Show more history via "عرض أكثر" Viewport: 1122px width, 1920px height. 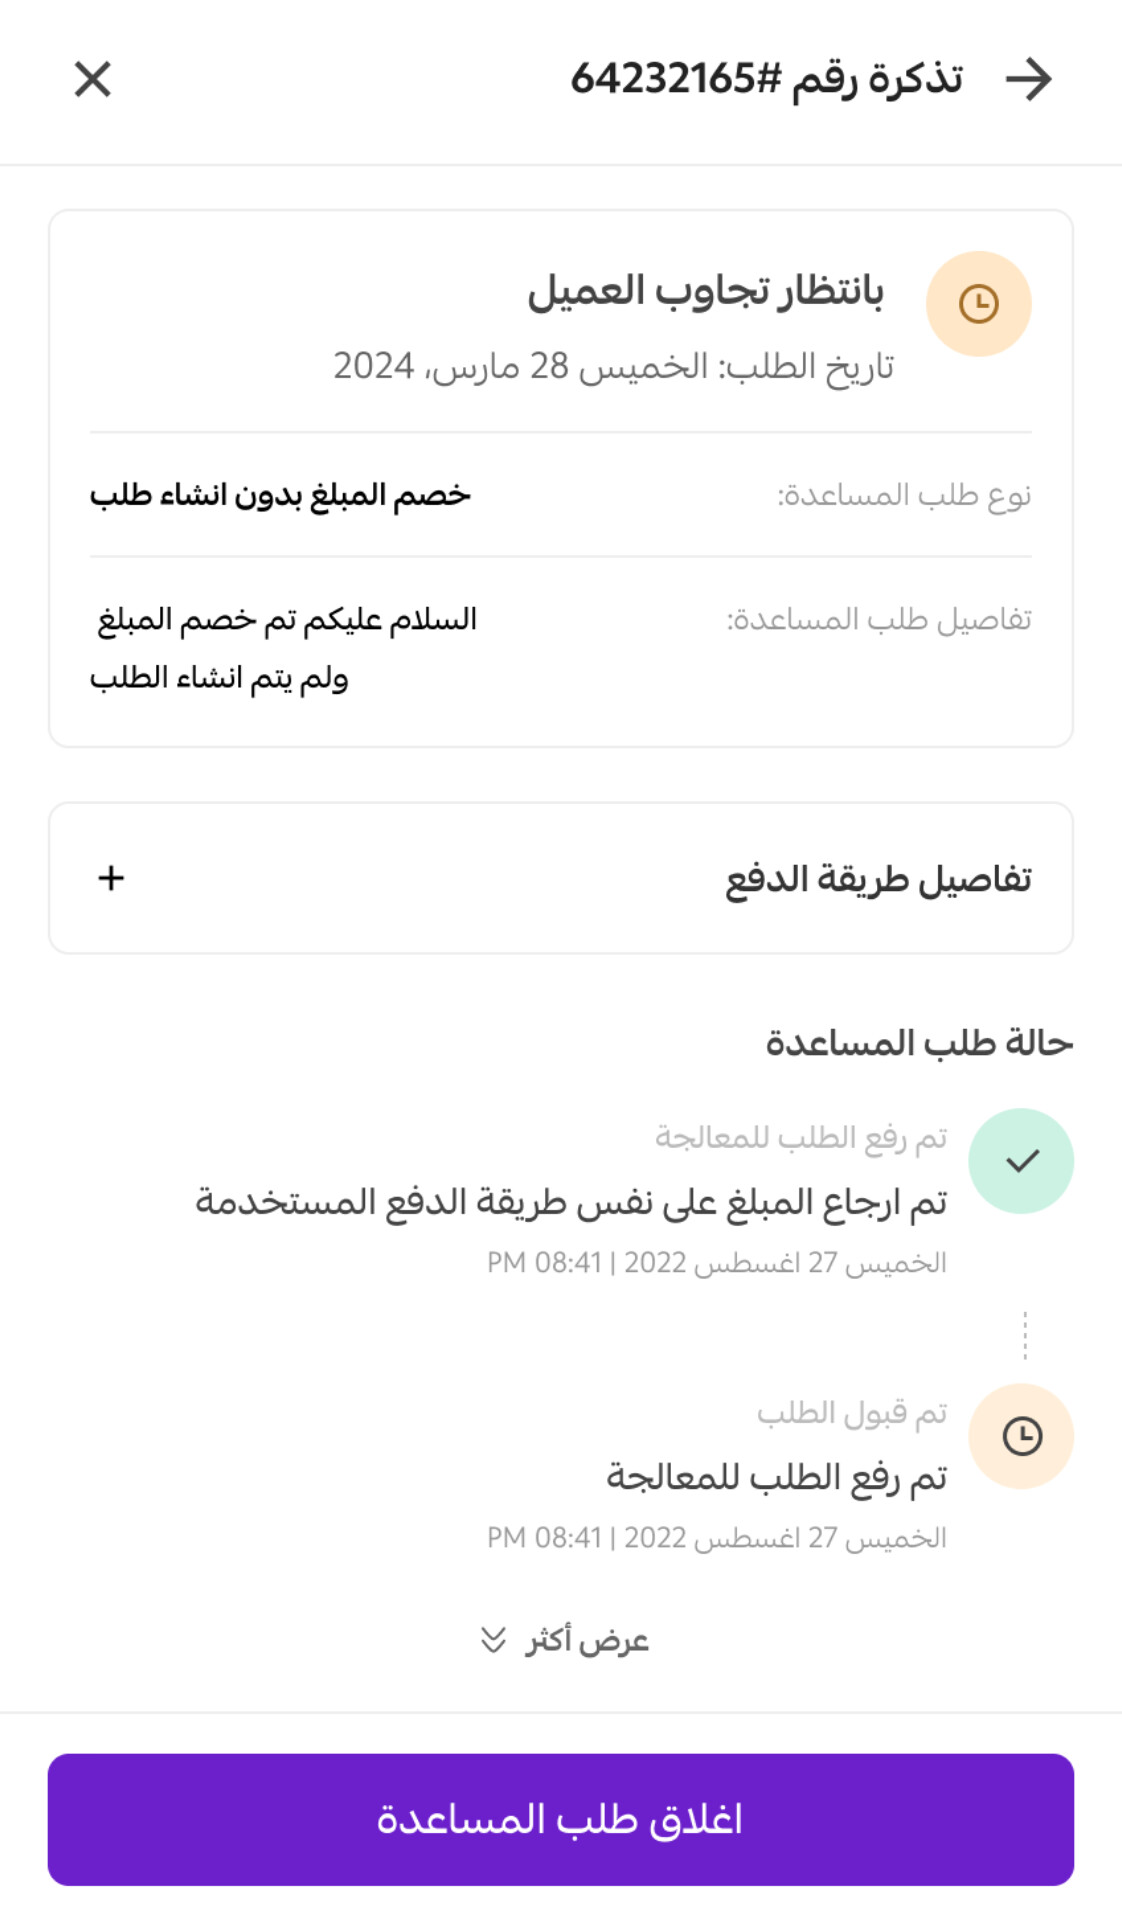point(587,1641)
